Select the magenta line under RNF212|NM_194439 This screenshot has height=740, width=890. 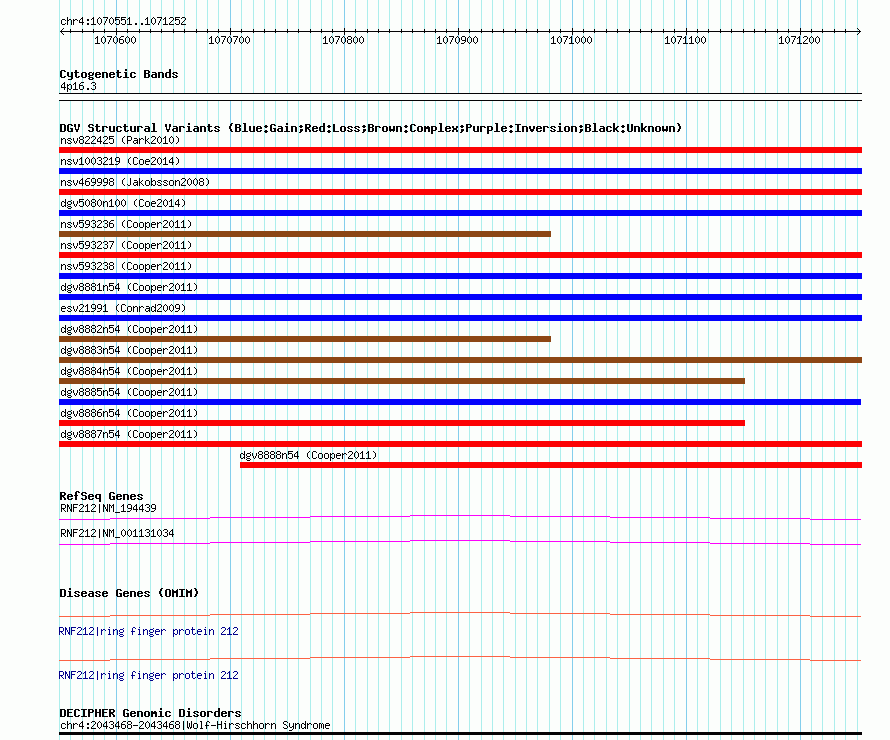pos(460,517)
